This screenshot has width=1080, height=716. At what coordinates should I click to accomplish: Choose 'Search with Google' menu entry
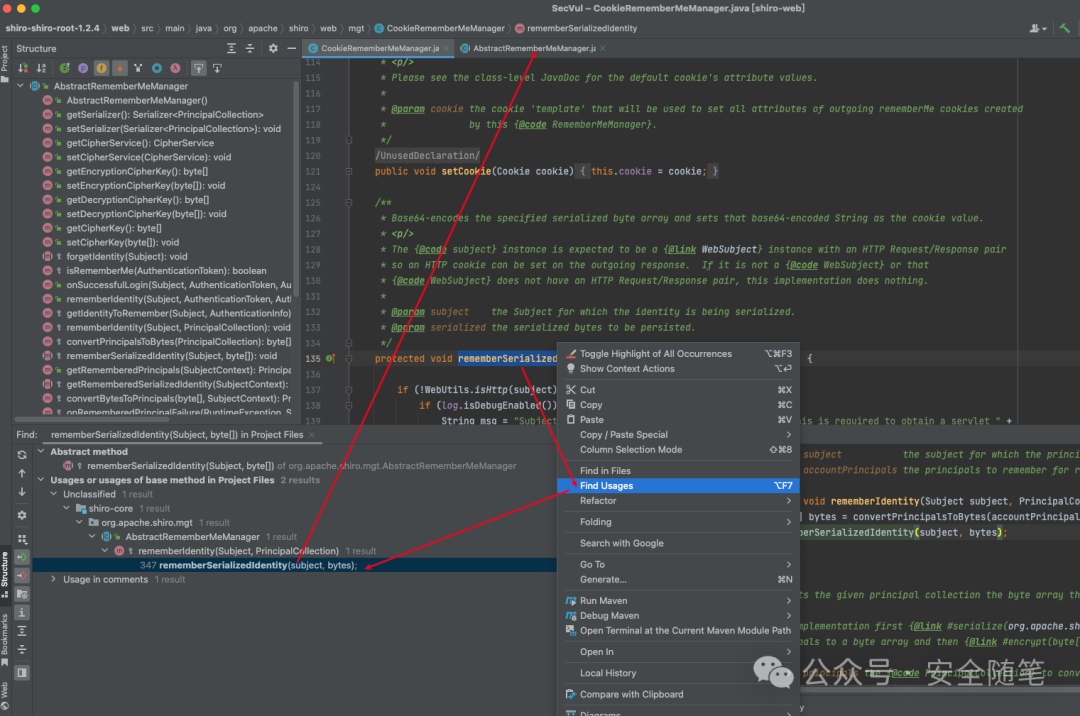click(x=678, y=543)
